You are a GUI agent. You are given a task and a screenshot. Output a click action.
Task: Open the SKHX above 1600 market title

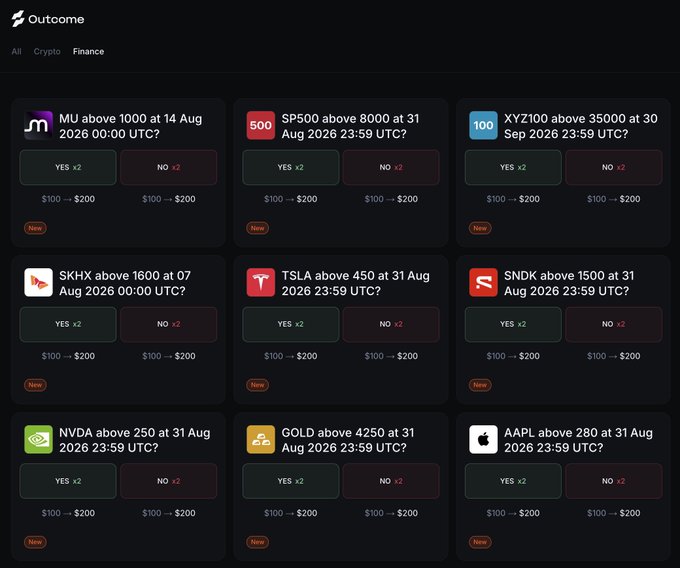(x=125, y=283)
